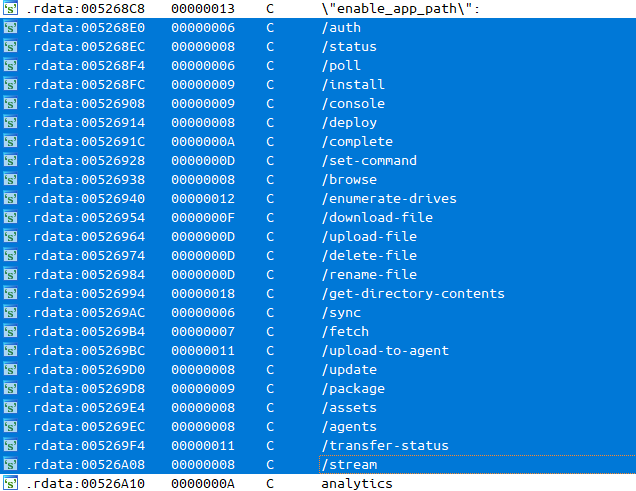This screenshot has height=491, width=636.
Task: Click the string icon next to /transfer-status
Action: (9, 446)
